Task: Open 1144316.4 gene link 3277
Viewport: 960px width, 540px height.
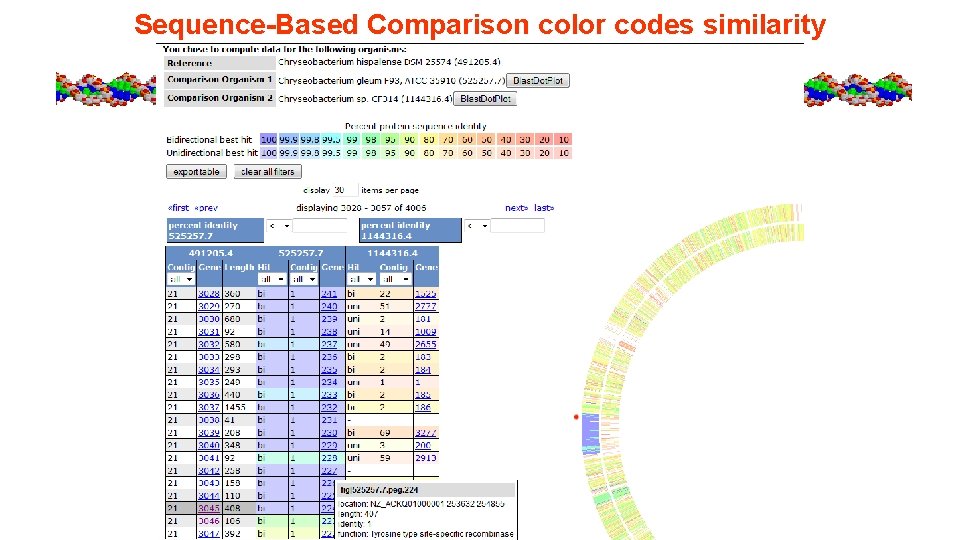Action: [x=426, y=433]
